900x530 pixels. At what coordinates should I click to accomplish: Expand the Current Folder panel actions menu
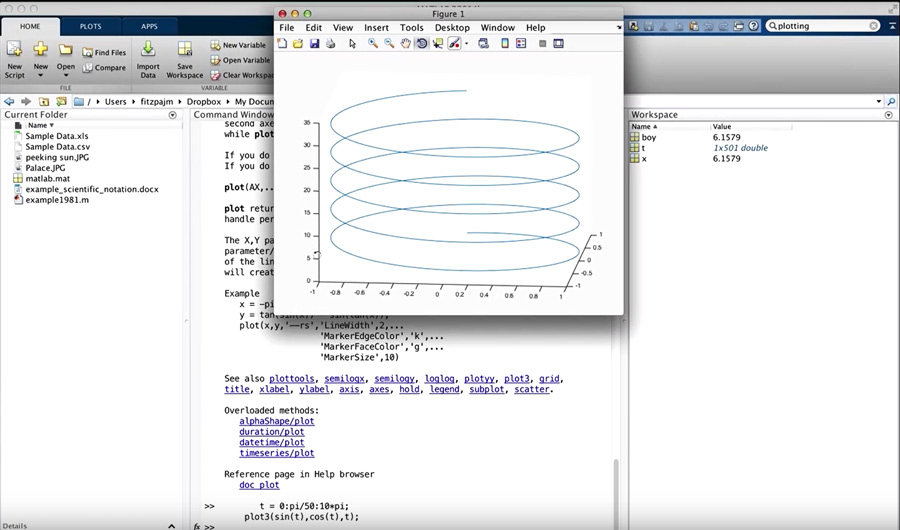pos(172,115)
